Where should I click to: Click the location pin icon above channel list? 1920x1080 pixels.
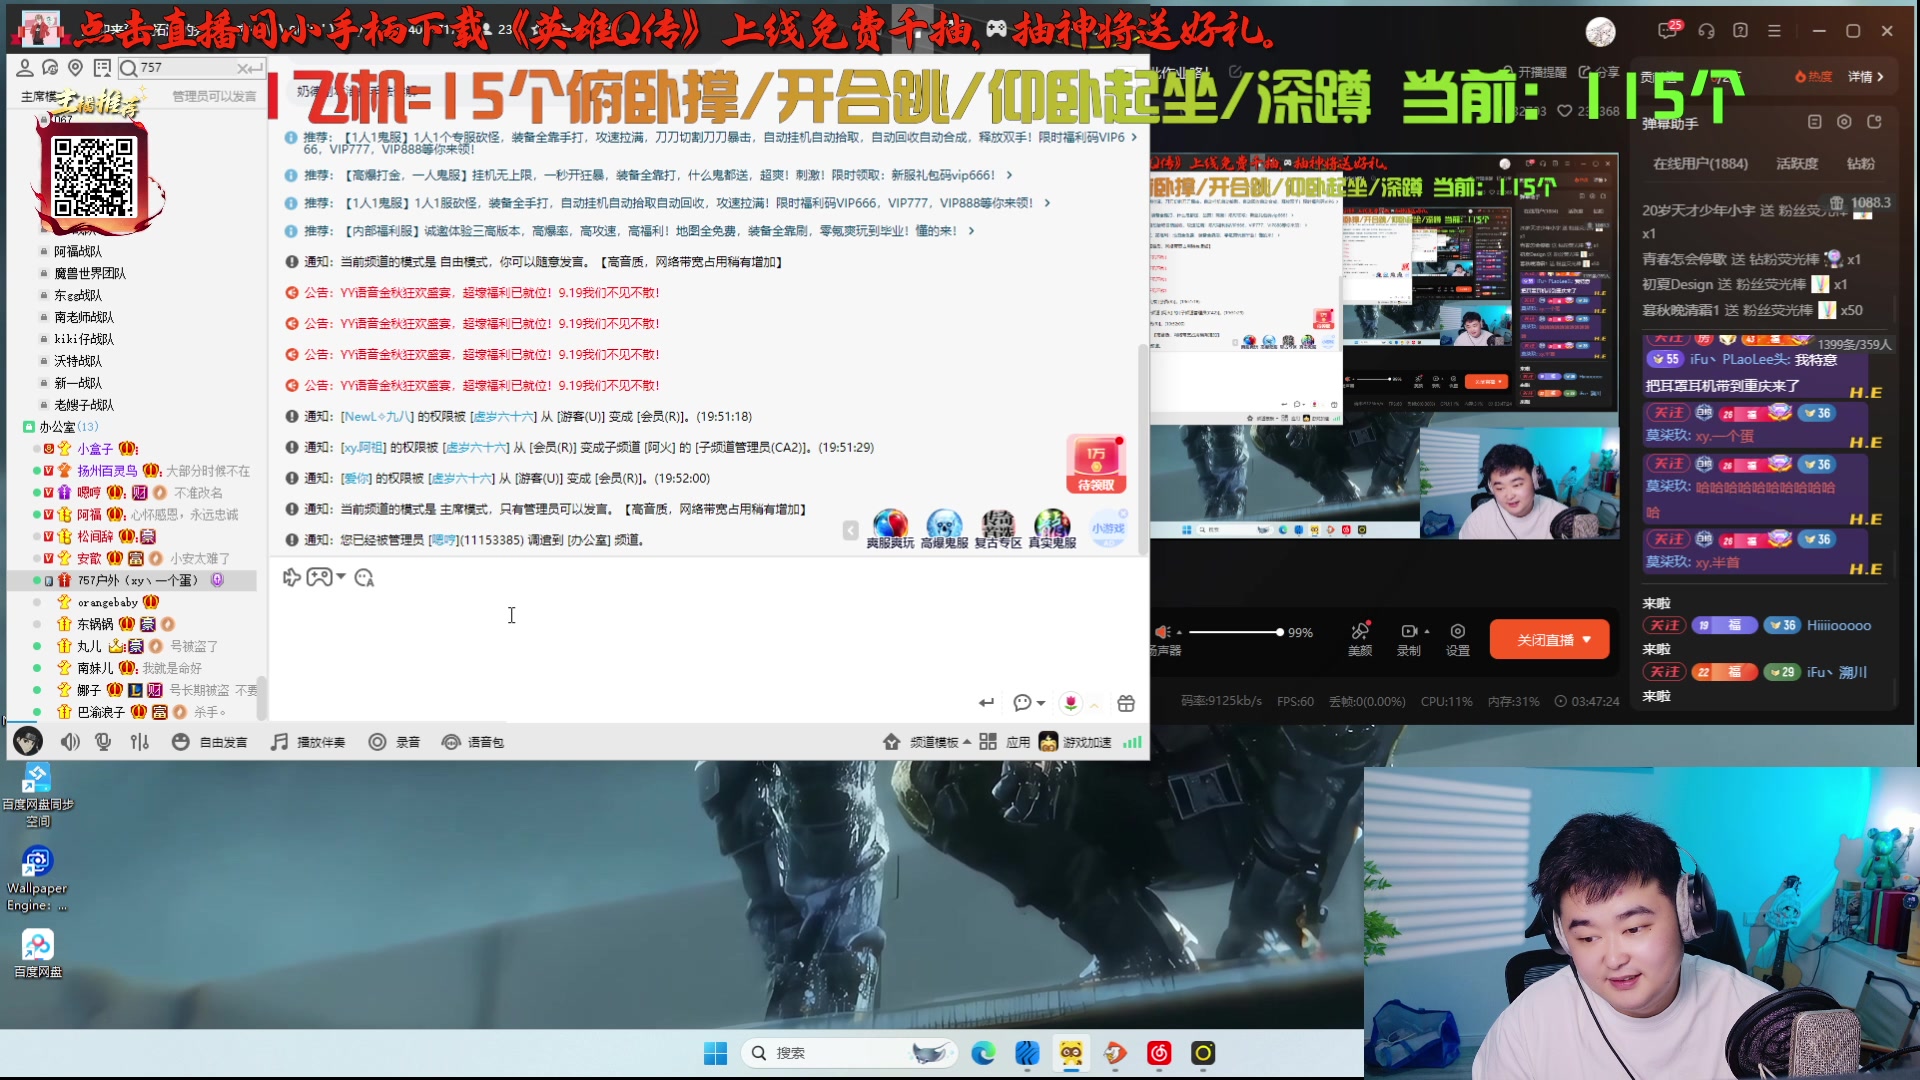[x=75, y=67]
